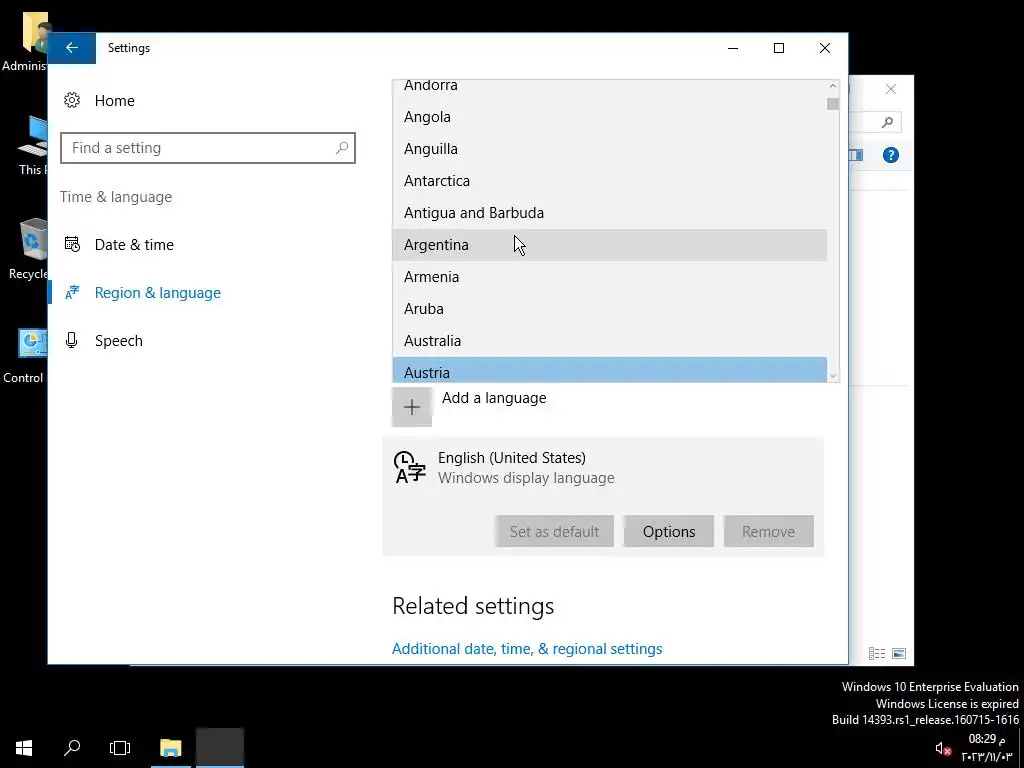This screenshot has width=1024, height=768.
Task: Select Administrator folder desktop icon
Action: click(25, 40)
